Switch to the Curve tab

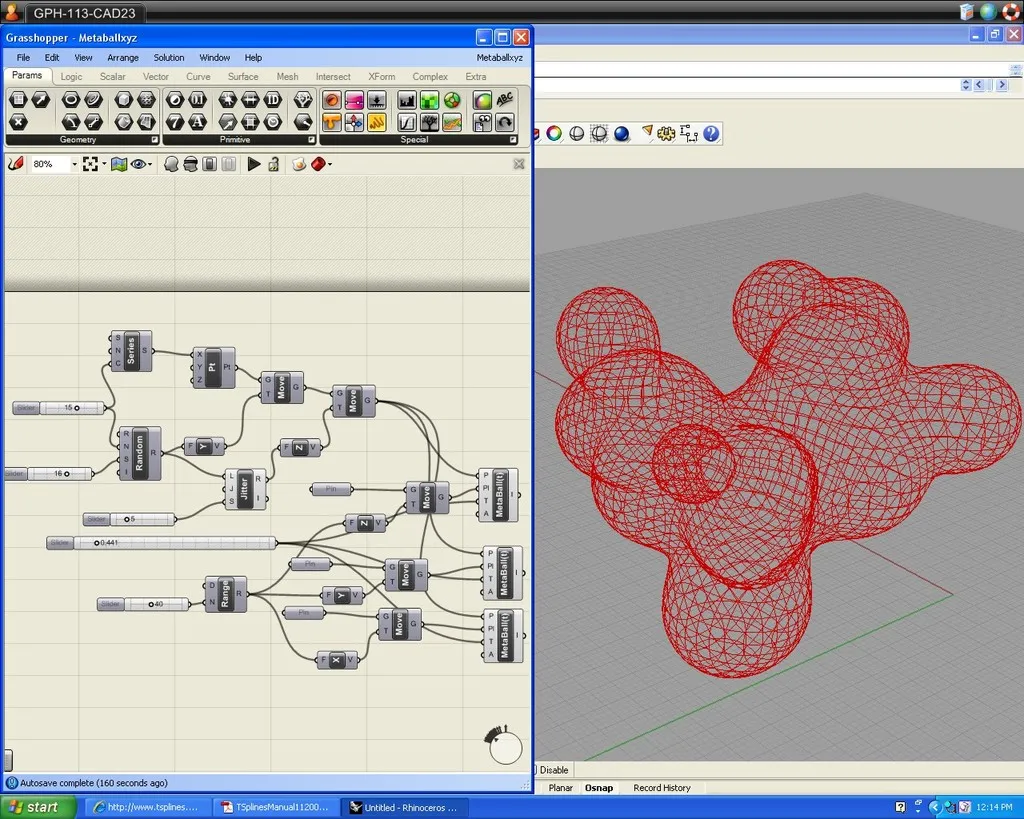pyautogui.click(x=198, y=76)
